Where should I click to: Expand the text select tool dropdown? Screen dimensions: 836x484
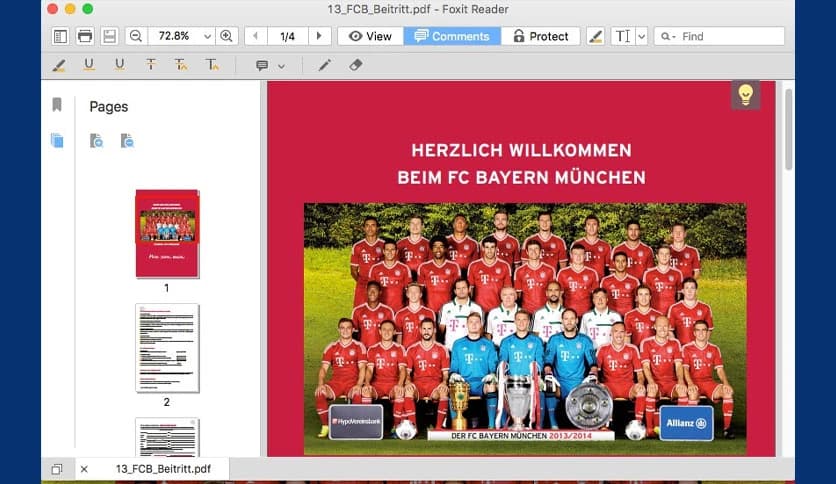point(641,36)
